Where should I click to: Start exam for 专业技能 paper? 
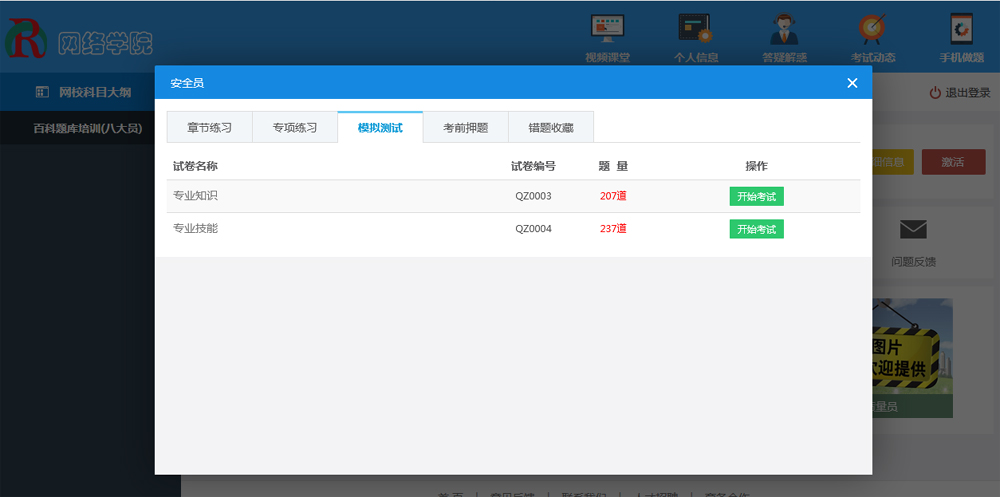[756, 229]
